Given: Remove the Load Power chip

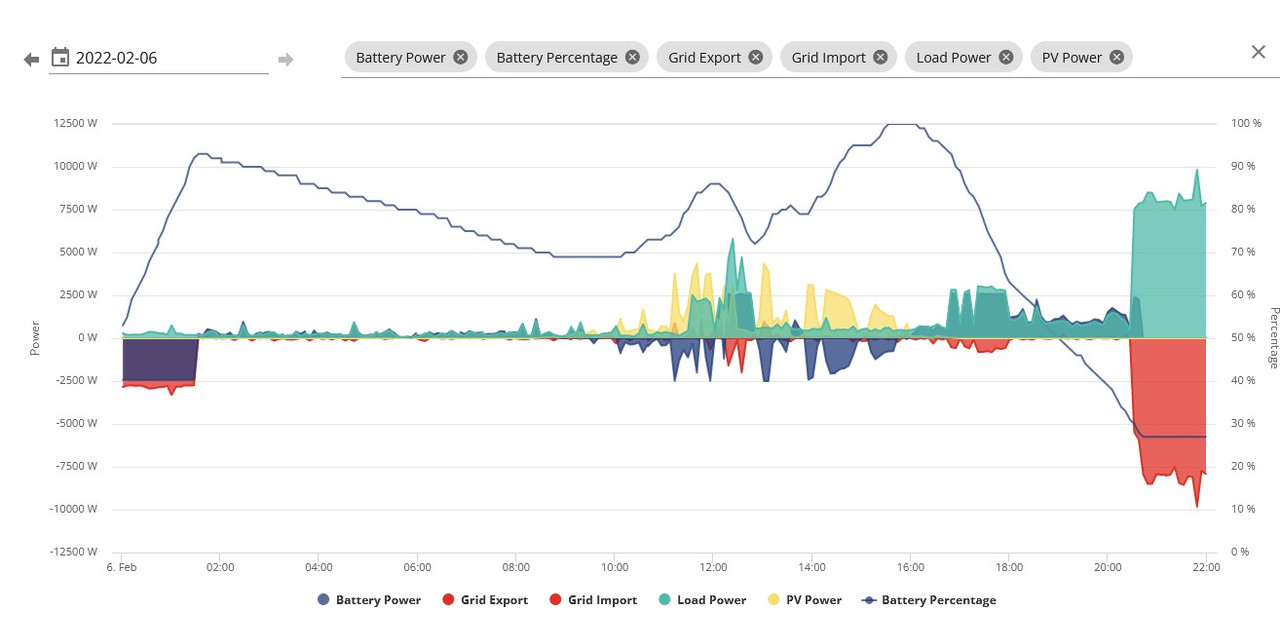Looking at the screenshot, I should (1005, 57).
